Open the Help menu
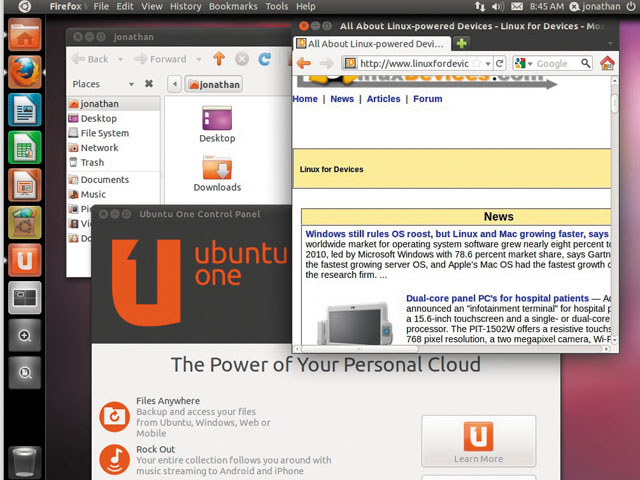 [x=306, y=7]
